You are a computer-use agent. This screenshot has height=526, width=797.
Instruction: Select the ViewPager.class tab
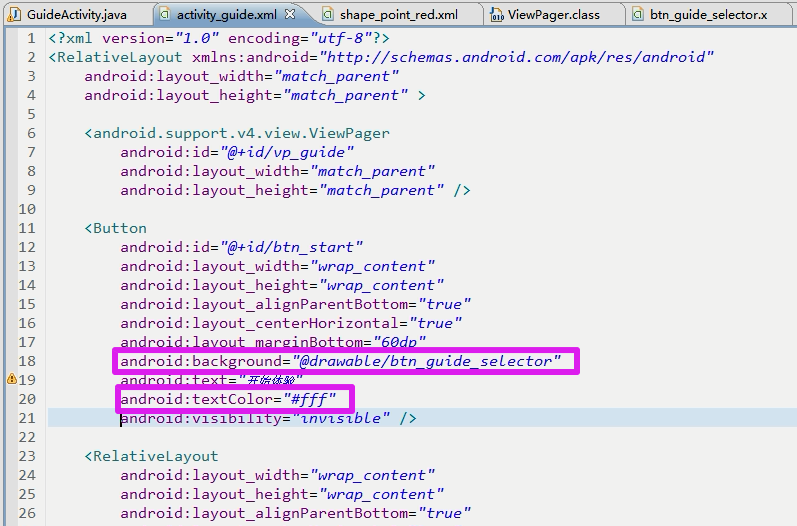pyautogui.click(x=553, y=15)
